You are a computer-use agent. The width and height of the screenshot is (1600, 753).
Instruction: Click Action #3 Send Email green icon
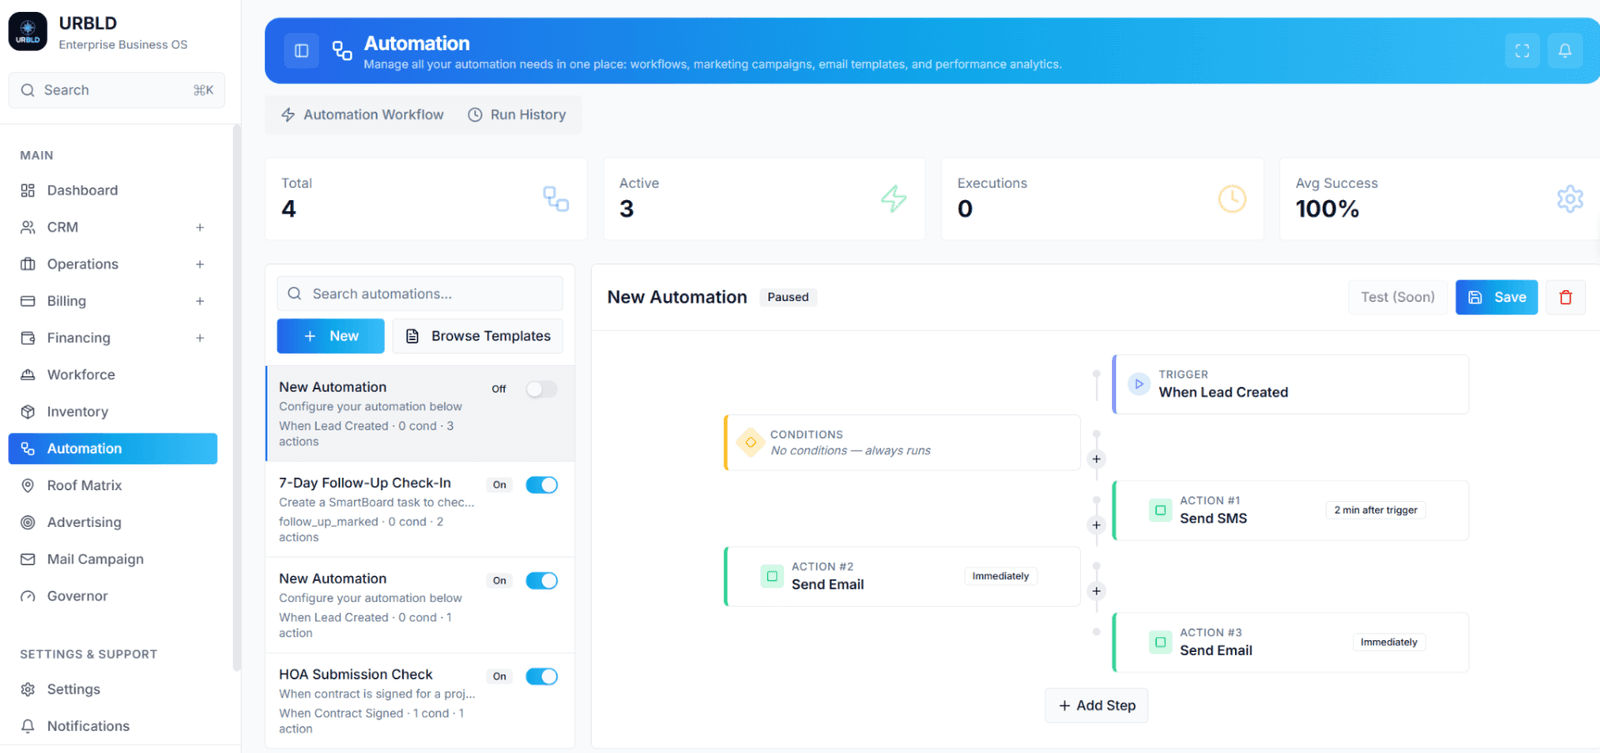click(1160, 642)
